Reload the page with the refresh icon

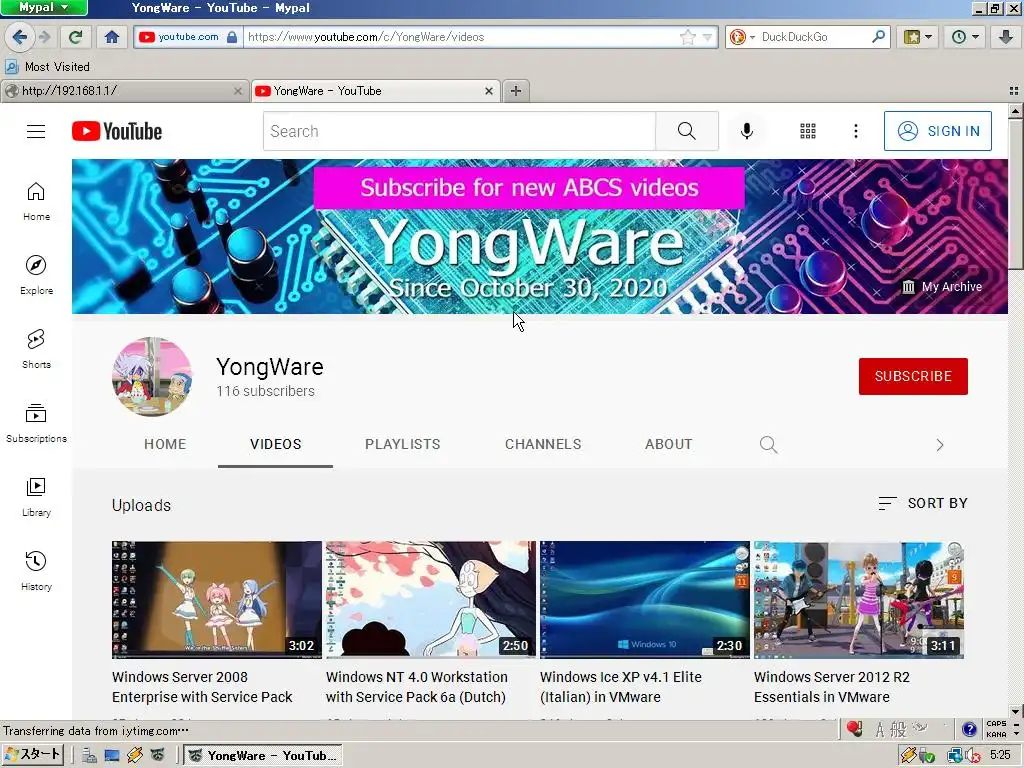coord(76,37)
